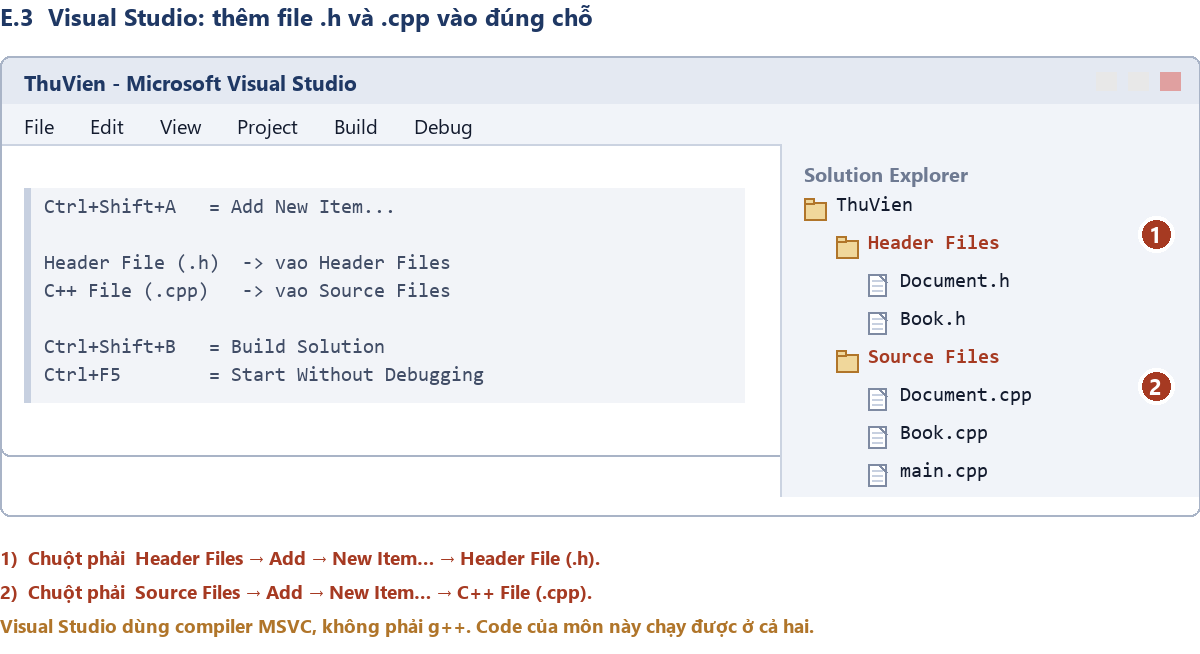Open the File menu
Viewport: 1200px width, 654px height.
coord(39,127)
